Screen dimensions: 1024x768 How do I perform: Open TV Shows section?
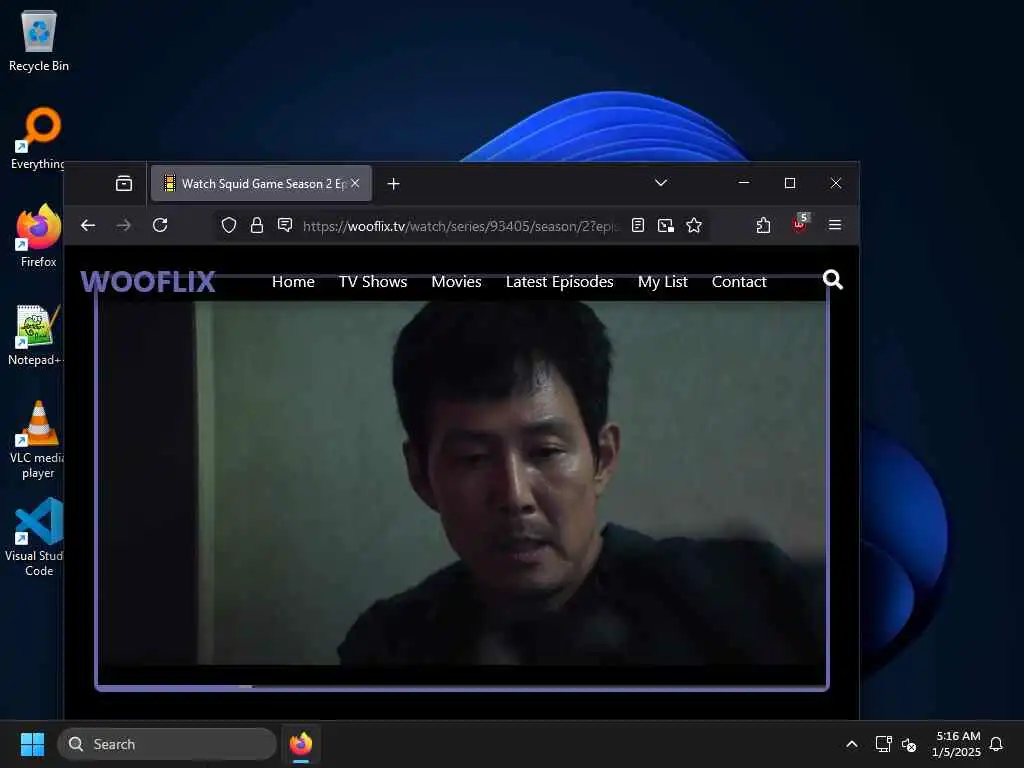coord(373,281)
